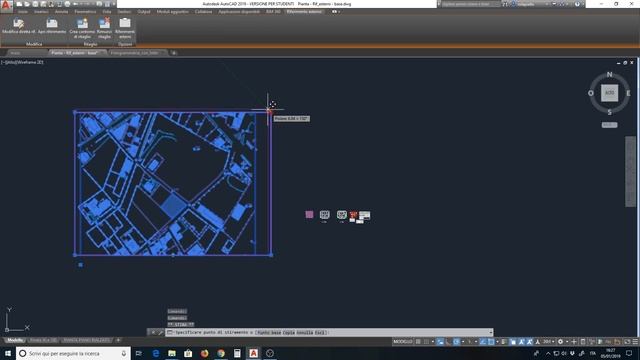Open Calculator from the taskbar
This screenshot has height=360, width=640.
tap(237, 353)
